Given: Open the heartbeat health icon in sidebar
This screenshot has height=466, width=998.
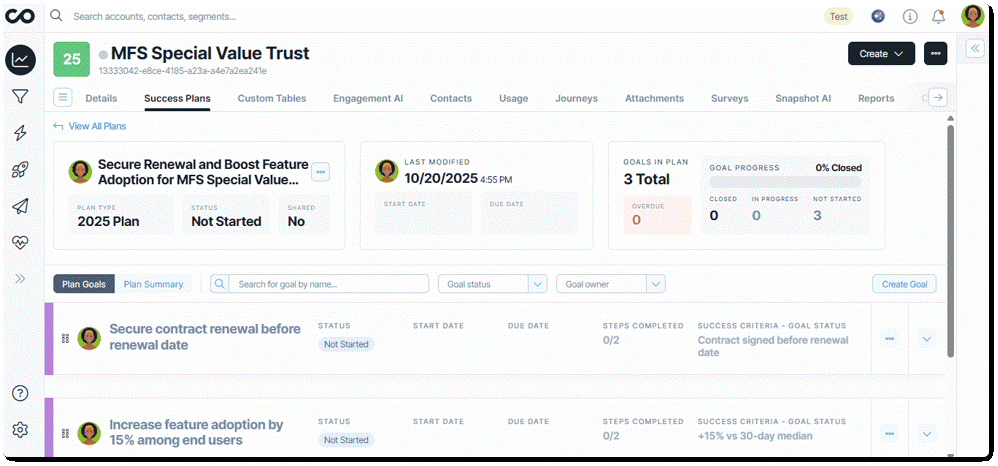Looking at the screenshot, I should point(20,242).
